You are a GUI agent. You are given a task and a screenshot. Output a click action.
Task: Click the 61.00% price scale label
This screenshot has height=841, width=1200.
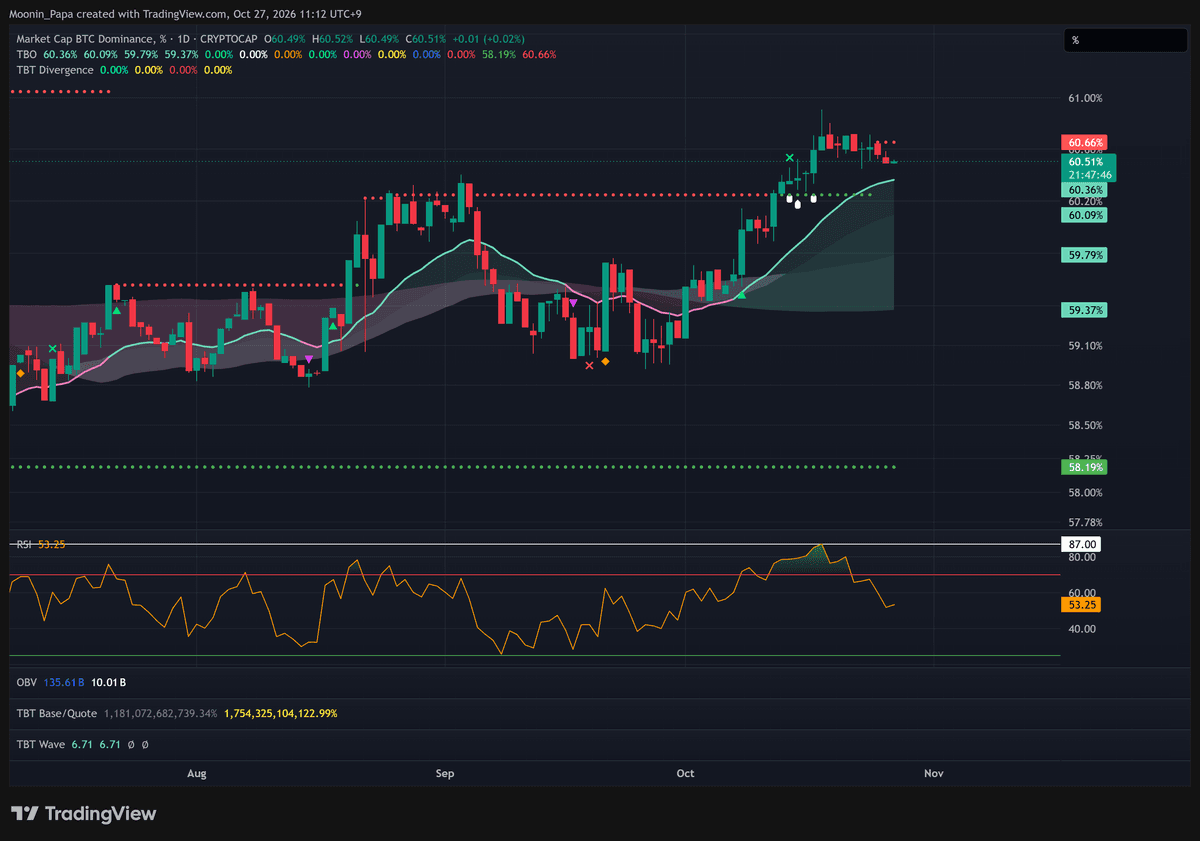pos(1086,98)
